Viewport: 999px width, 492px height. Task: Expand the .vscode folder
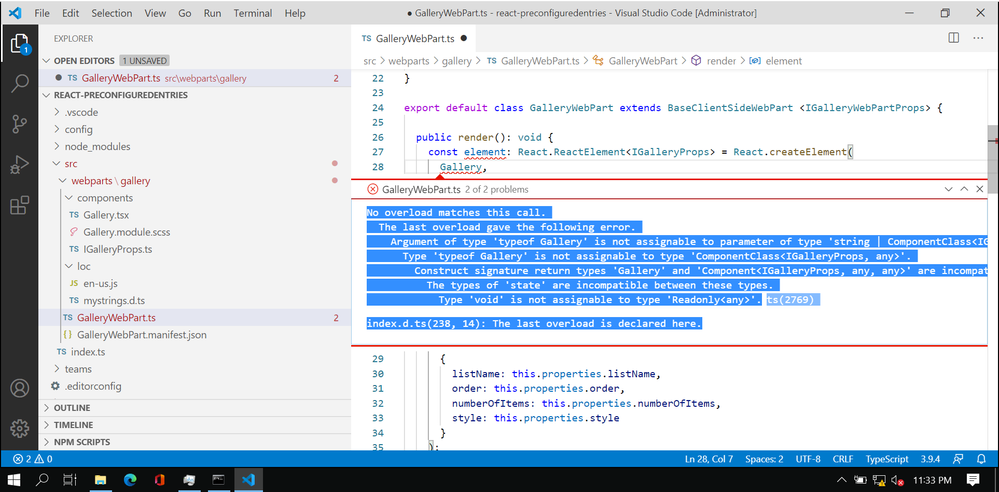pyautogui.click(x=194, y=112)
